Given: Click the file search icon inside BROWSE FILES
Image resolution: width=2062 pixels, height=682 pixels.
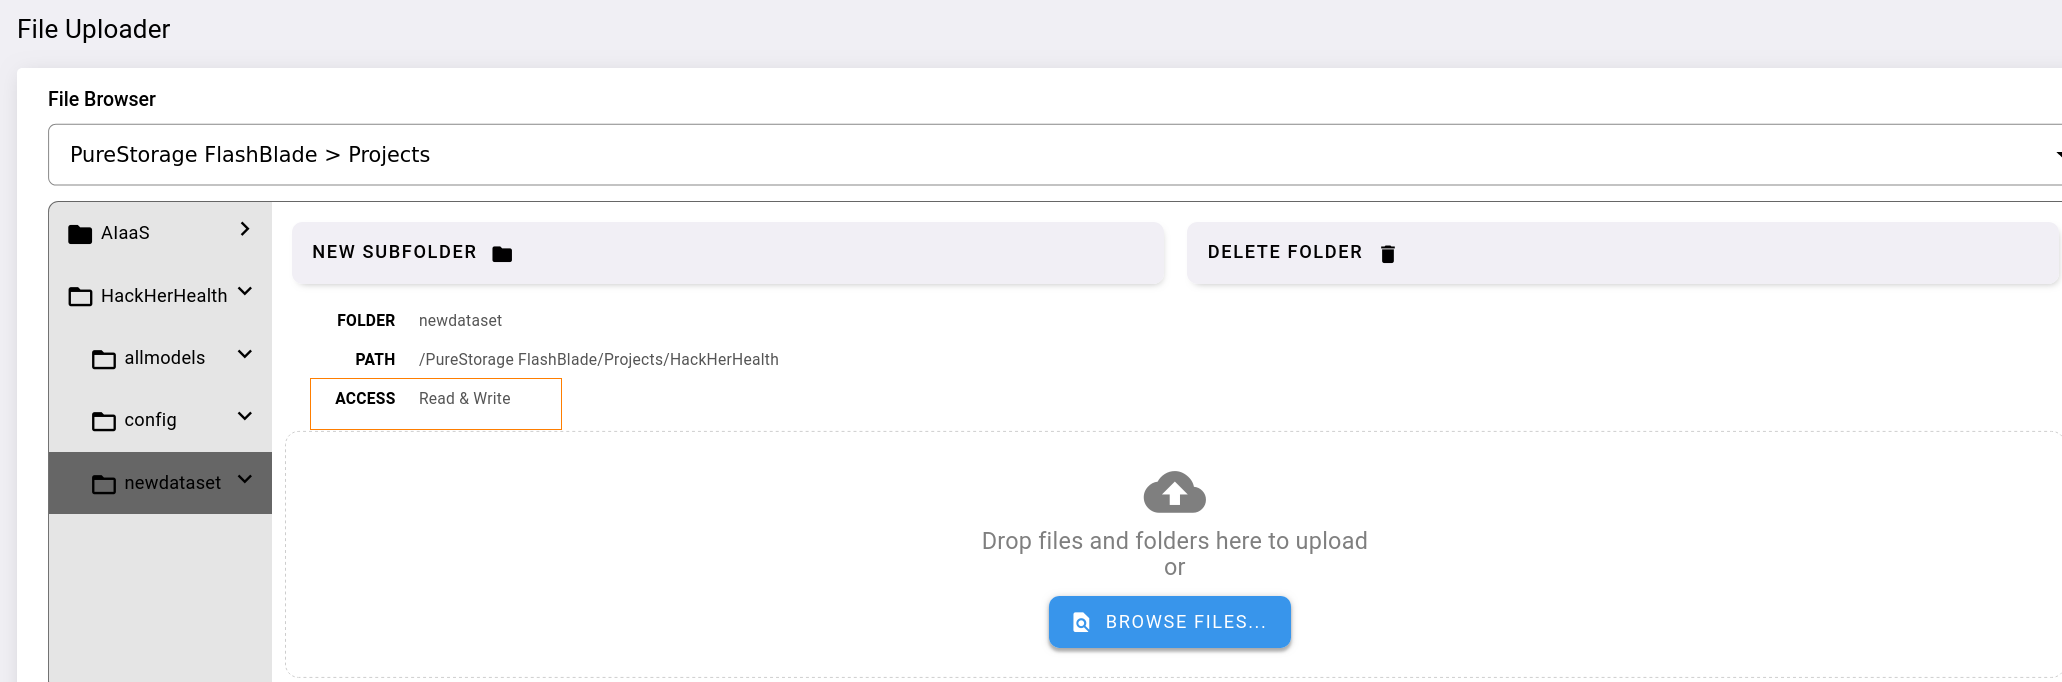Looking at the screenshot, I should point(1080,621).
